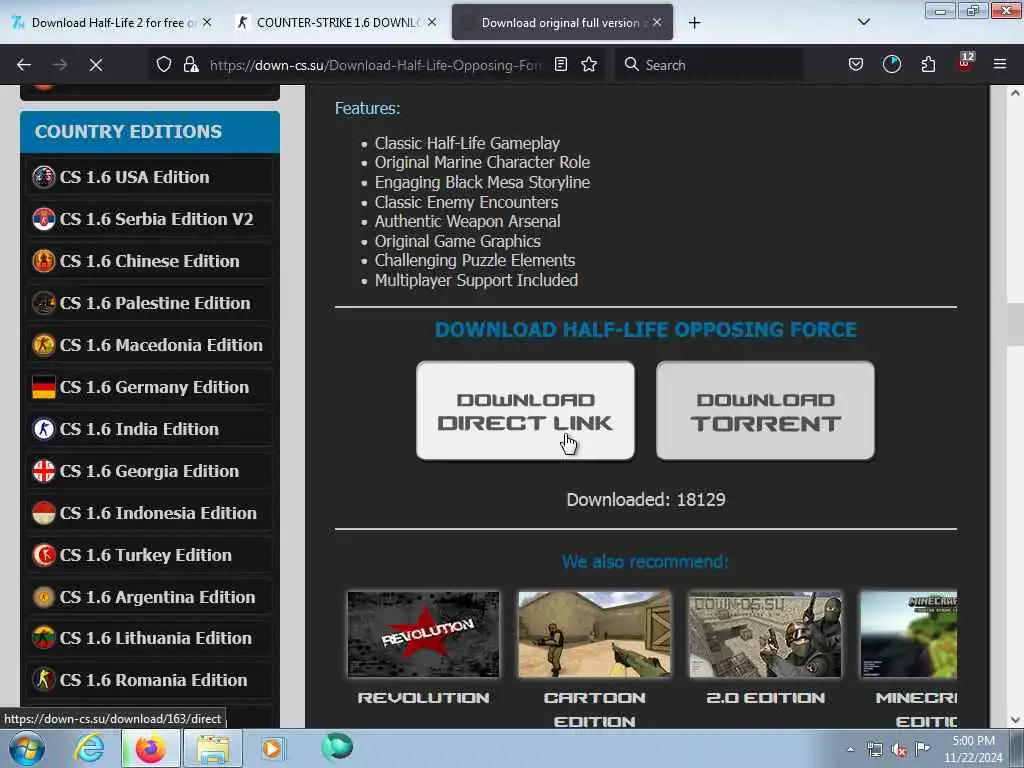1024x768 pixels.
Task: Switch to COUNTER-STRIKE 1.6 DOWNLOAD tab
Action: [x=337, y=23]
